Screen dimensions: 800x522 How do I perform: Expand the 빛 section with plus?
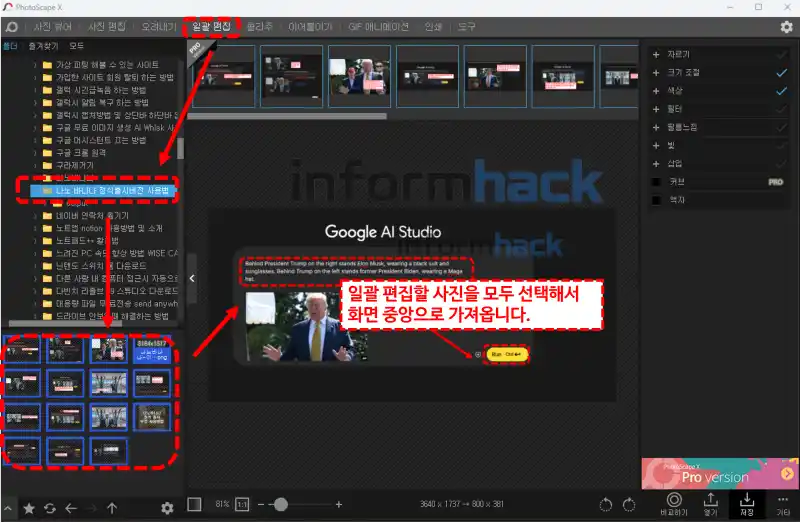[656, 146]
